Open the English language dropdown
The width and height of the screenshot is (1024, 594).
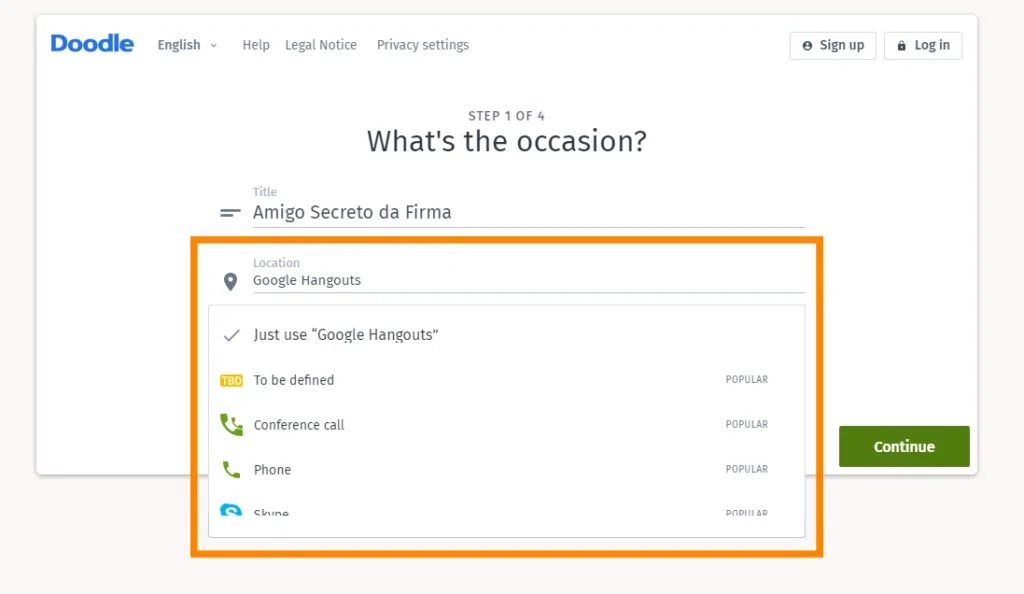187,45
